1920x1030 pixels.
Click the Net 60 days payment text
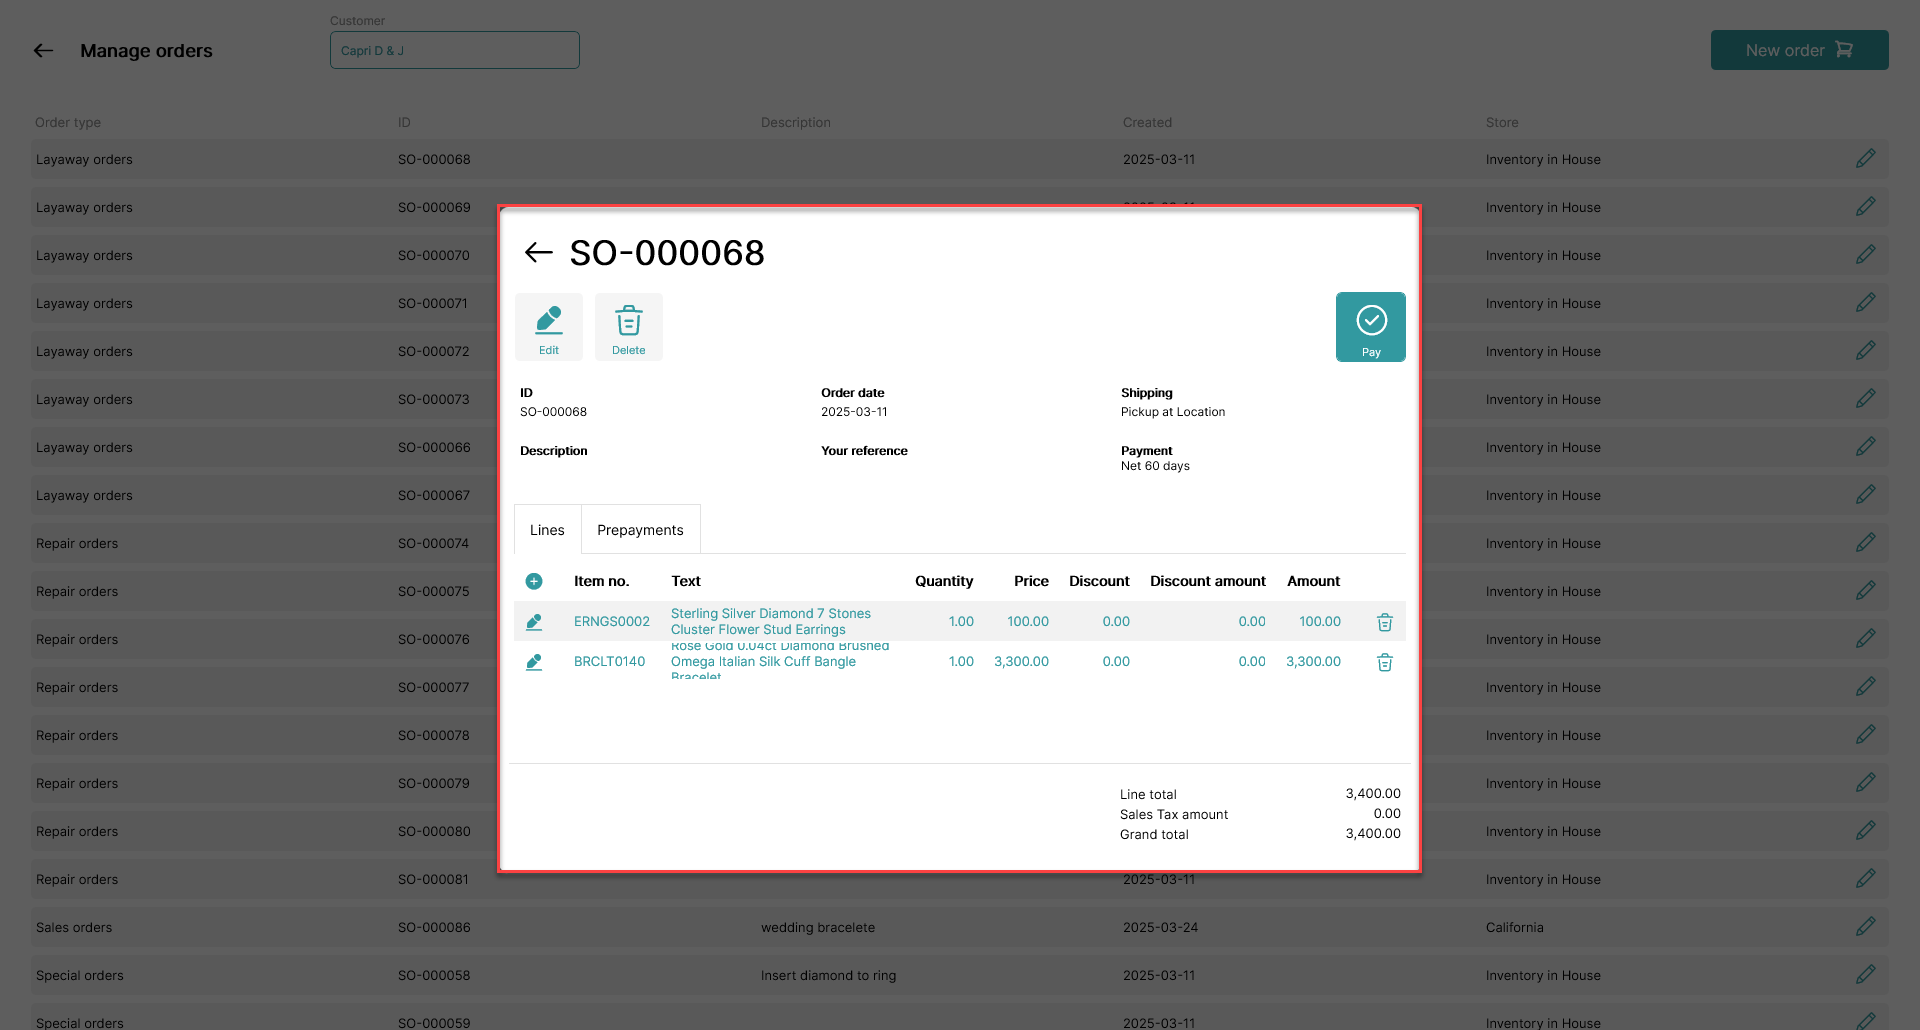click(x=1155, y=466)
